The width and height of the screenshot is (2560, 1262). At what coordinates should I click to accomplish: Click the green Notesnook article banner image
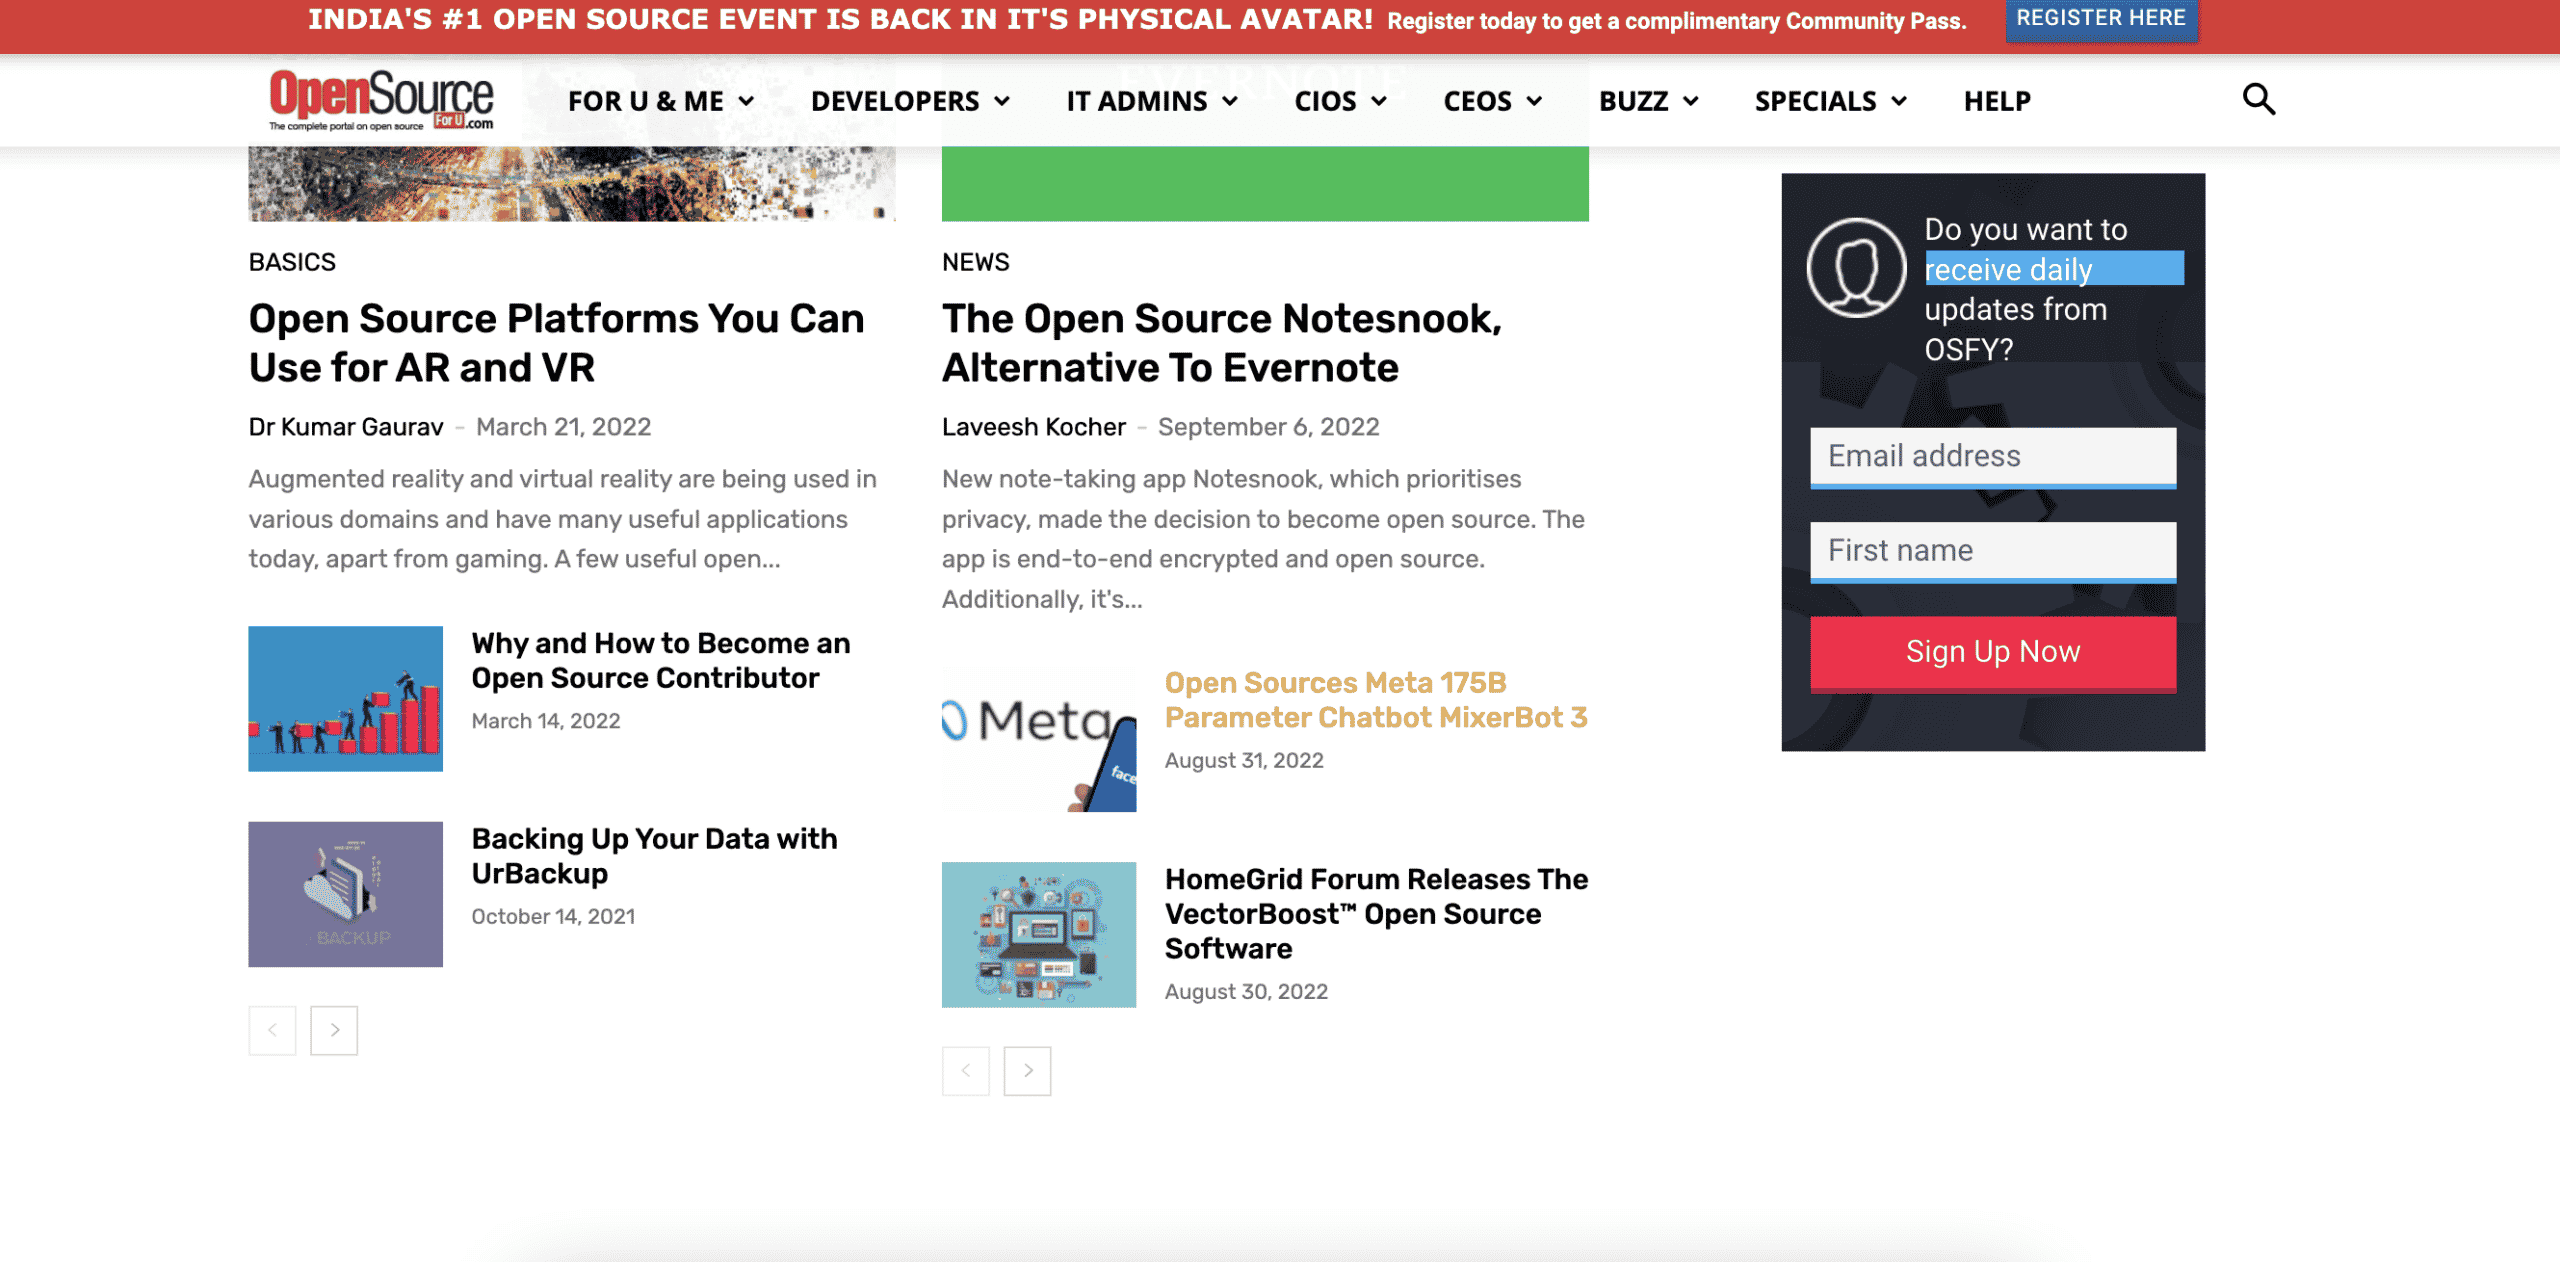pyautogui.click(x=1265, y=184)
